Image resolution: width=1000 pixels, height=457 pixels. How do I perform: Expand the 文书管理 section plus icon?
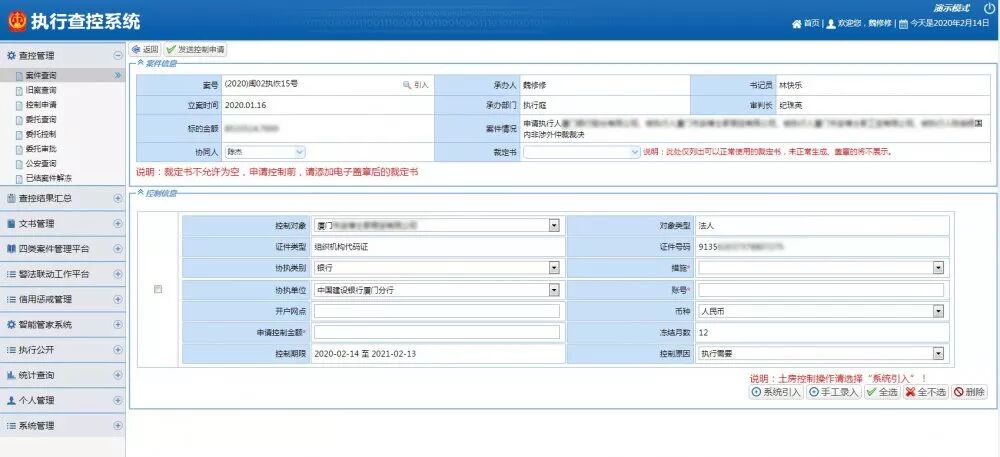click(x=117, y=224)
